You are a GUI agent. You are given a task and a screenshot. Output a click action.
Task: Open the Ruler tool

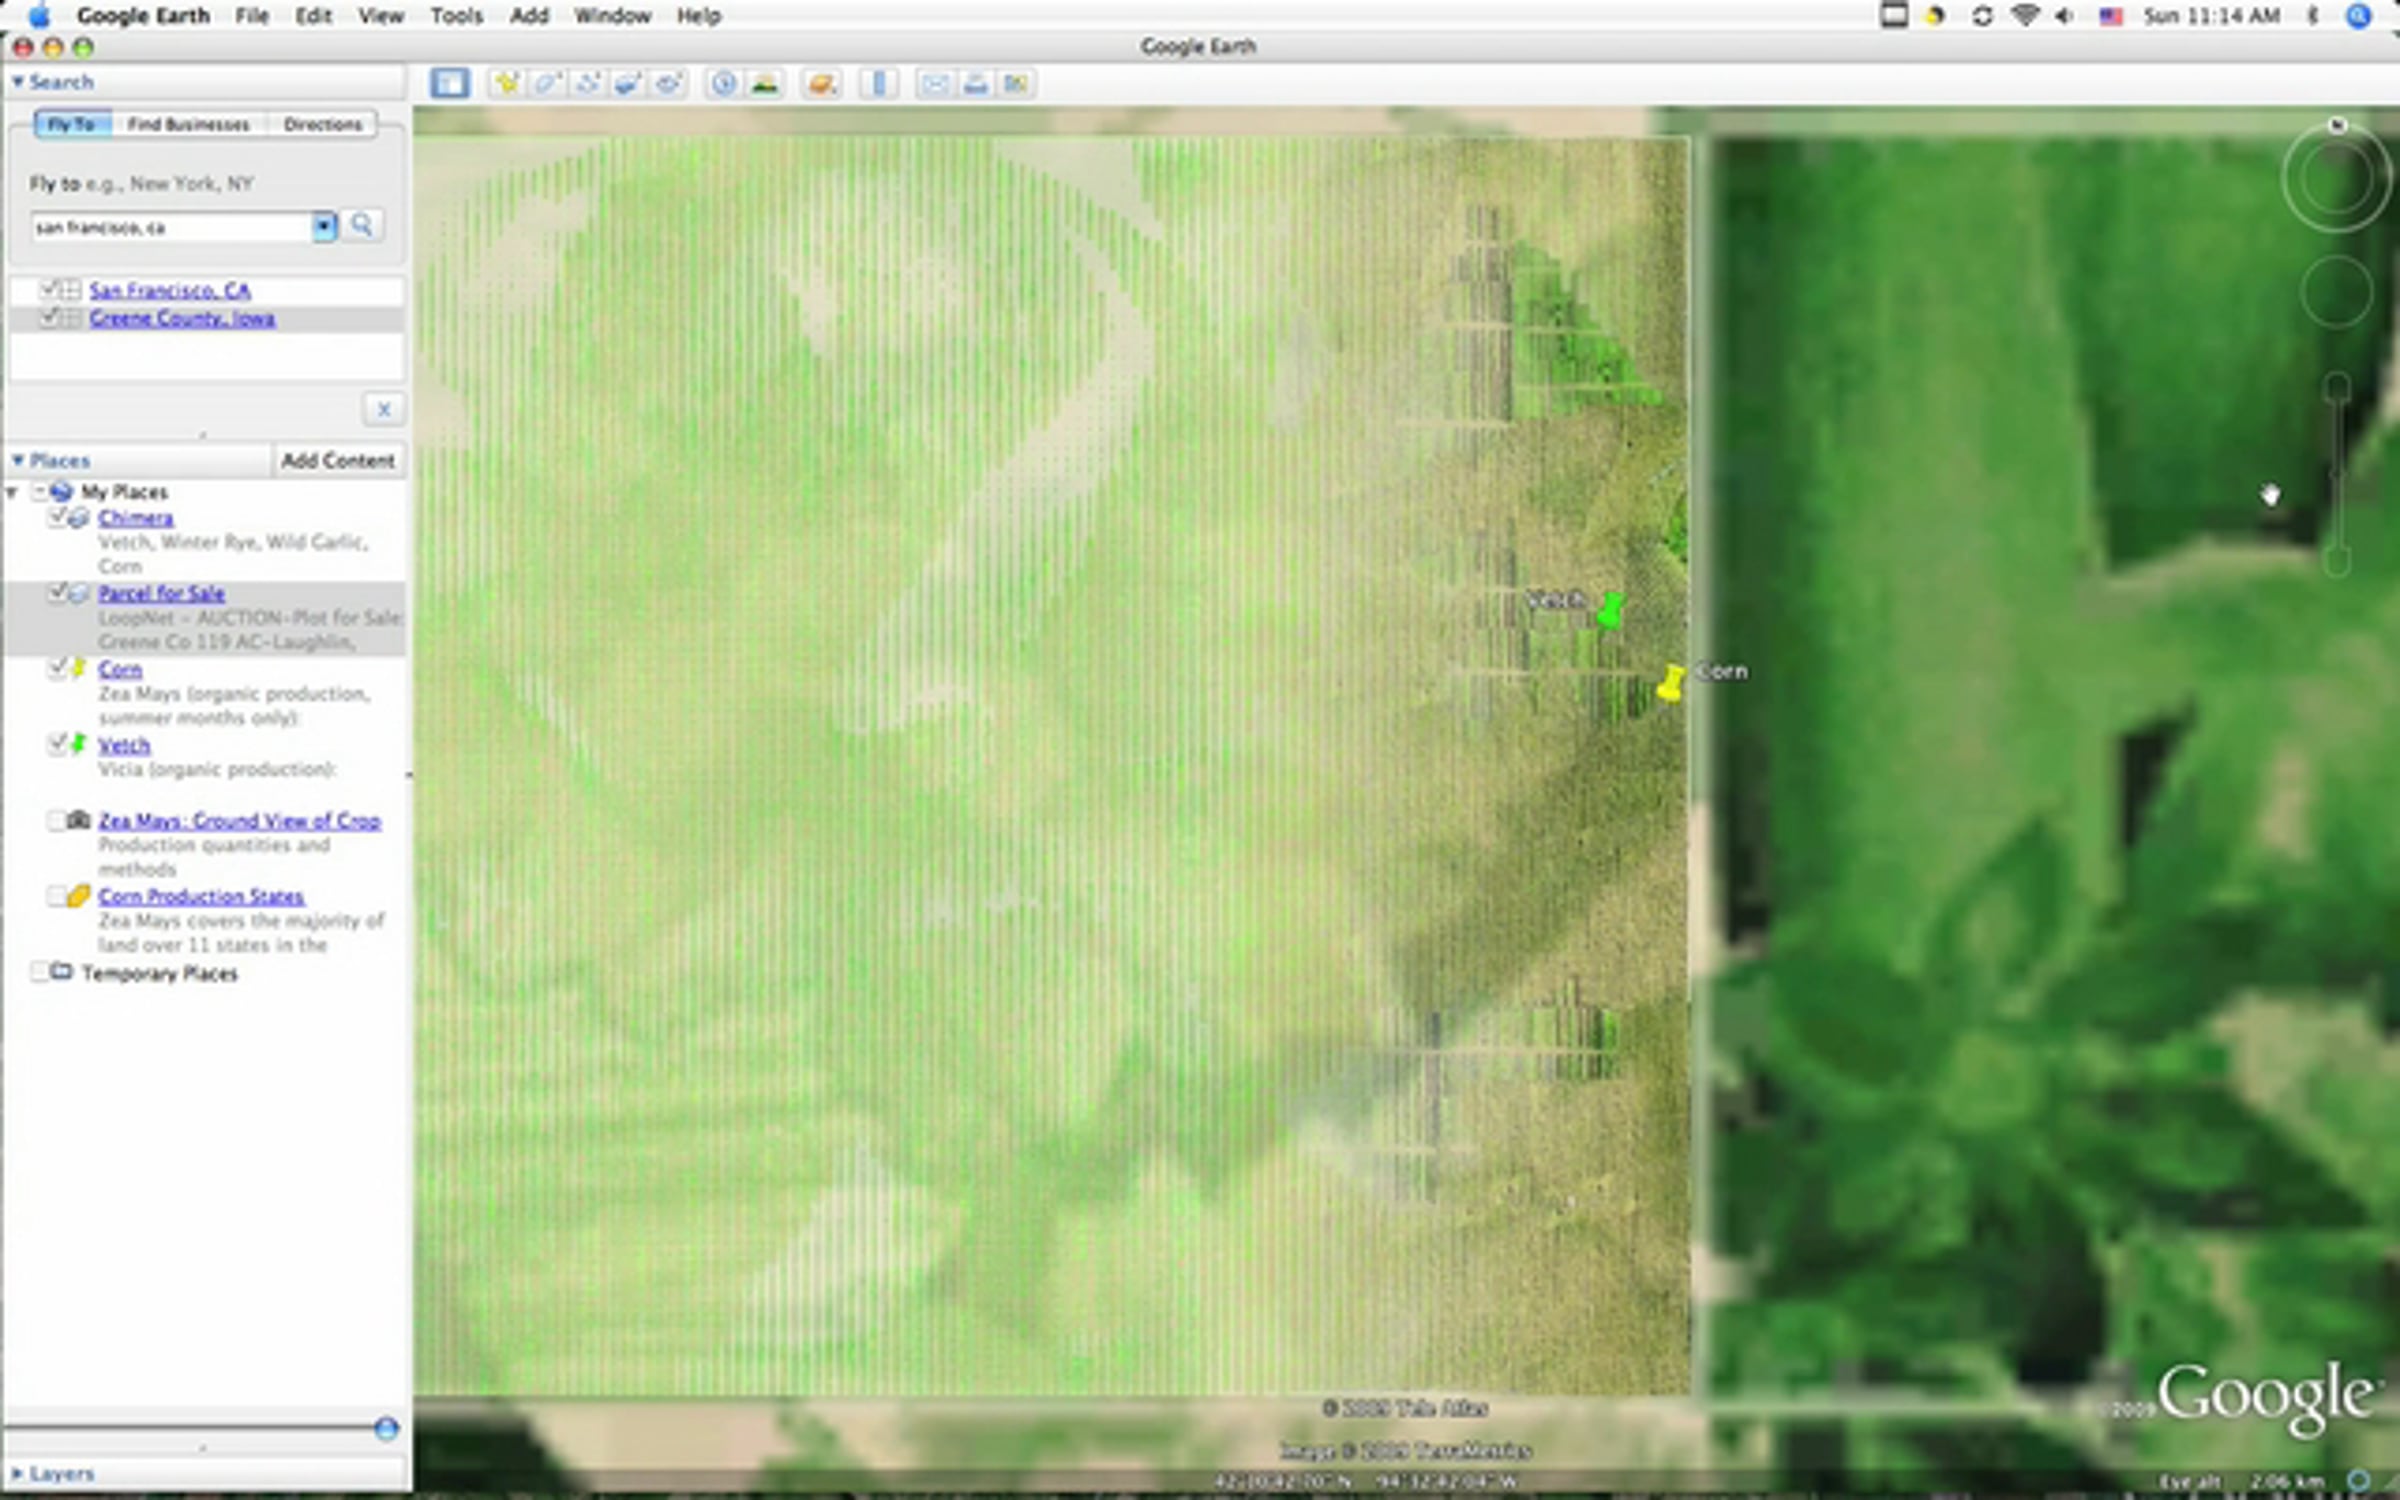coord(879,83)
